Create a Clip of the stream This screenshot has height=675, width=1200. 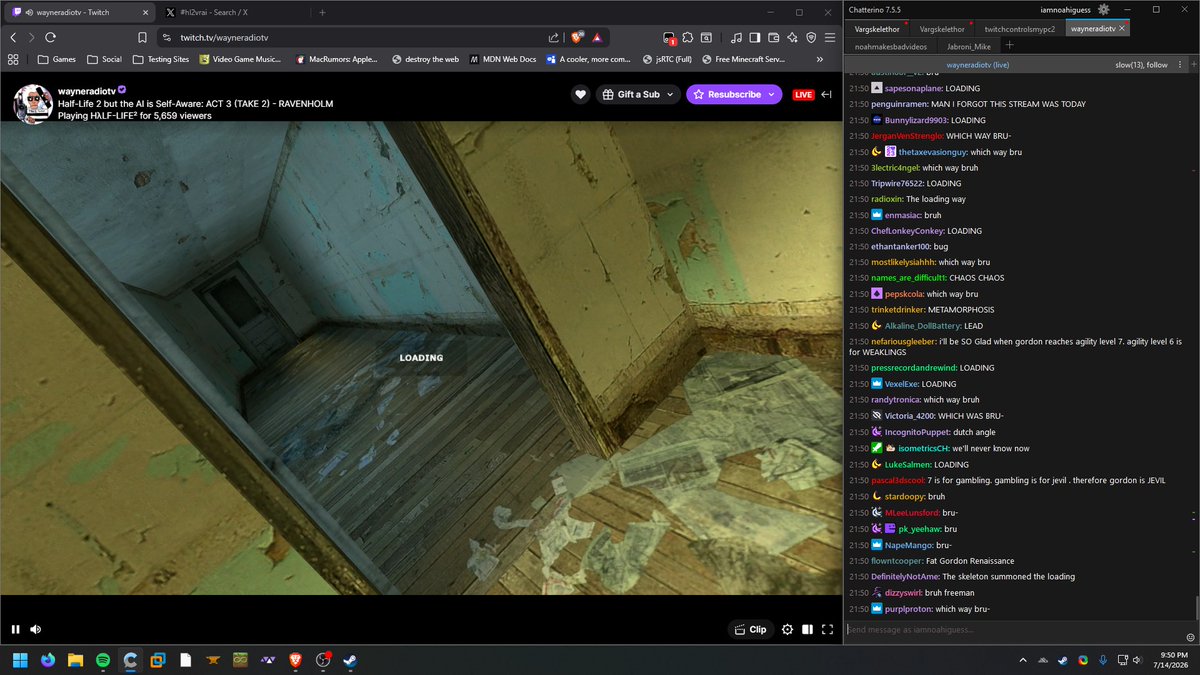750,629
